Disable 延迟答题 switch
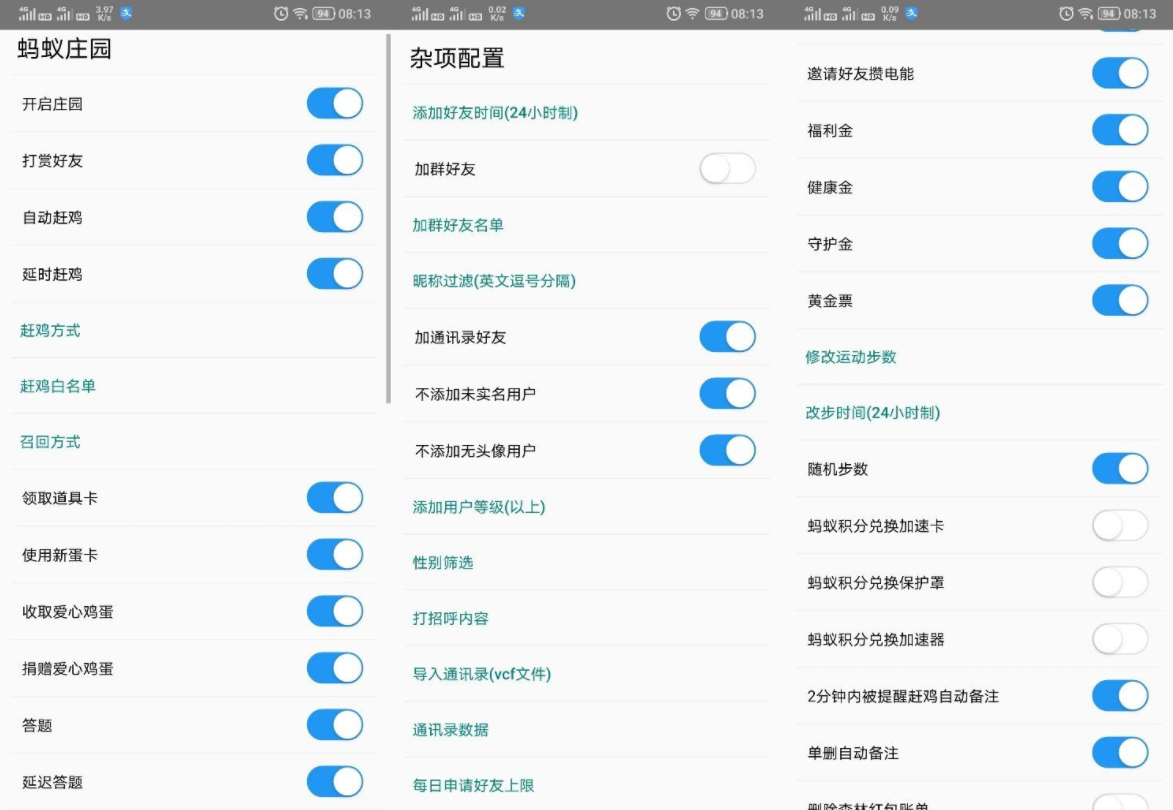This screenshot has height=810, width=1173. (335, 782)
